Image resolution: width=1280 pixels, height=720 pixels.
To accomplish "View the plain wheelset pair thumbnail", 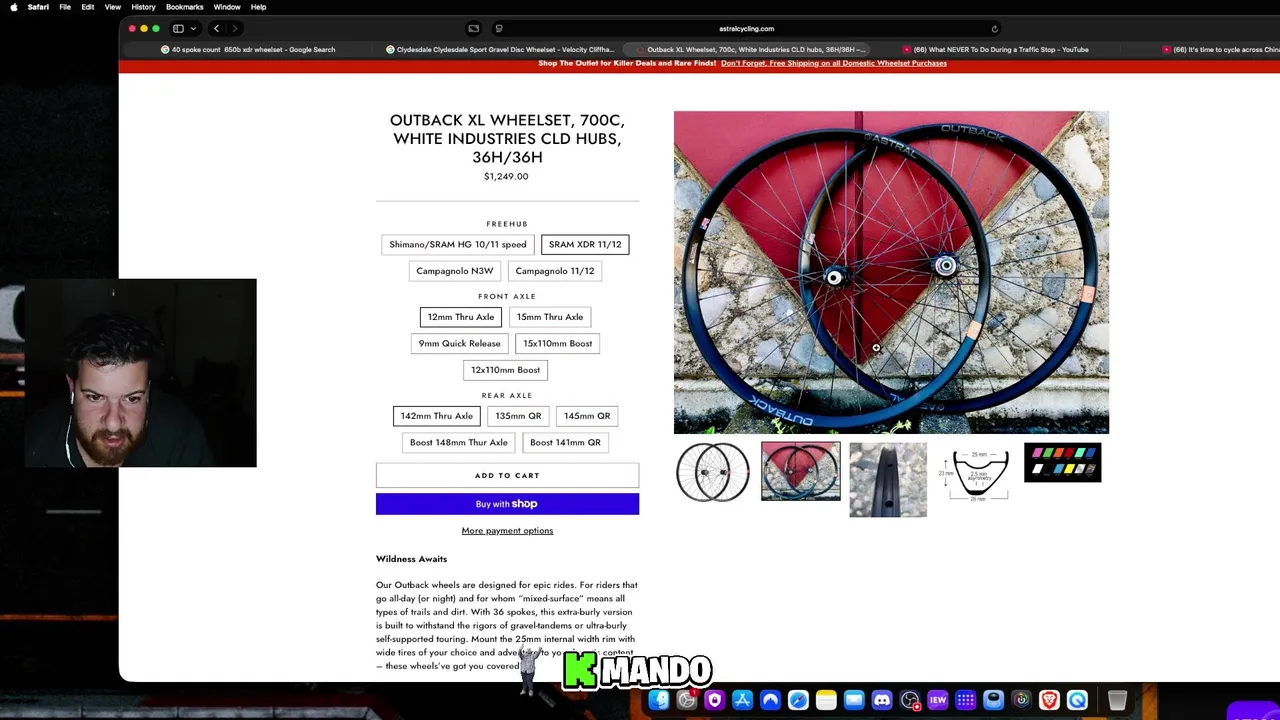I will click(713, 472).
